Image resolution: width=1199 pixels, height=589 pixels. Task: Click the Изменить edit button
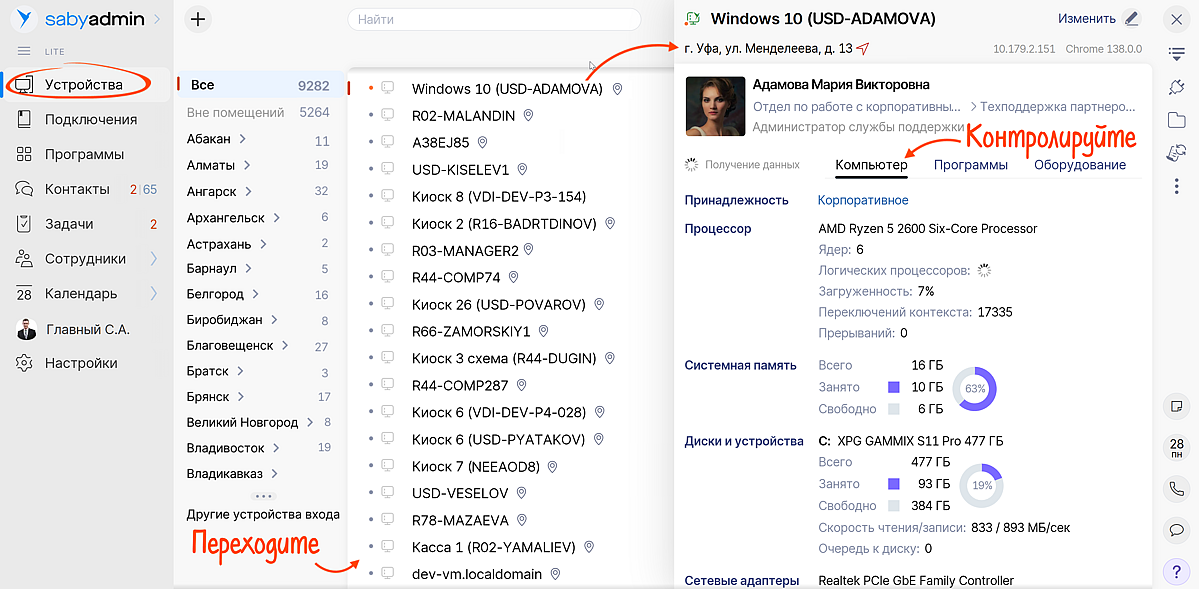click(x=1098, y=18)
